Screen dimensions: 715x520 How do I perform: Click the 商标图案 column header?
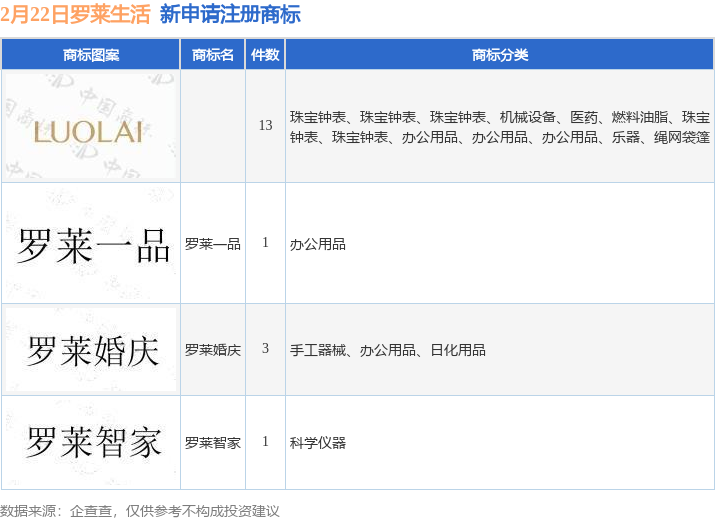coord(91,55)
